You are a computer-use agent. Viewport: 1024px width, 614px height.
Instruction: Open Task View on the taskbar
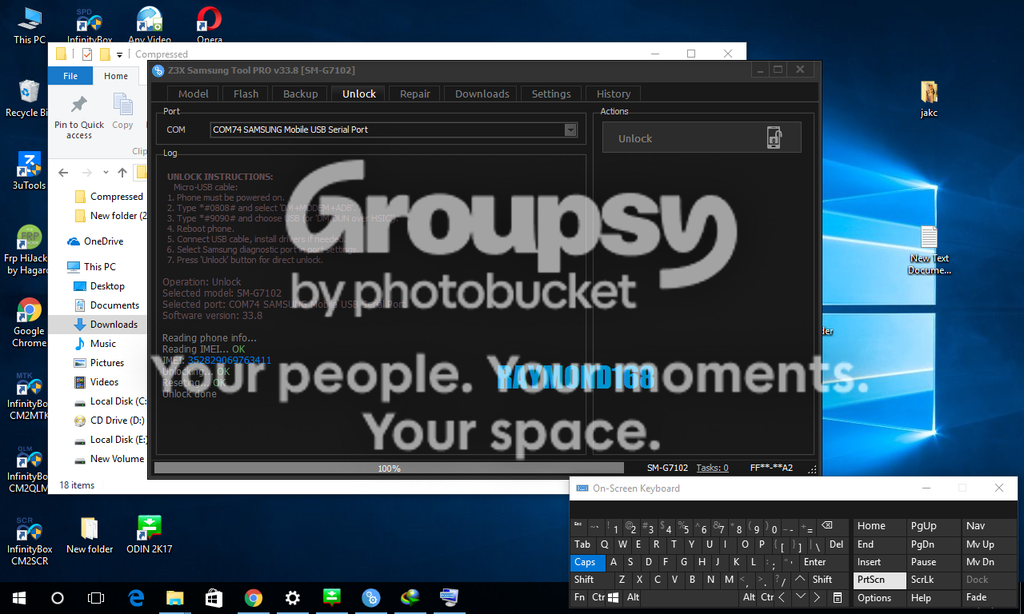96,598
